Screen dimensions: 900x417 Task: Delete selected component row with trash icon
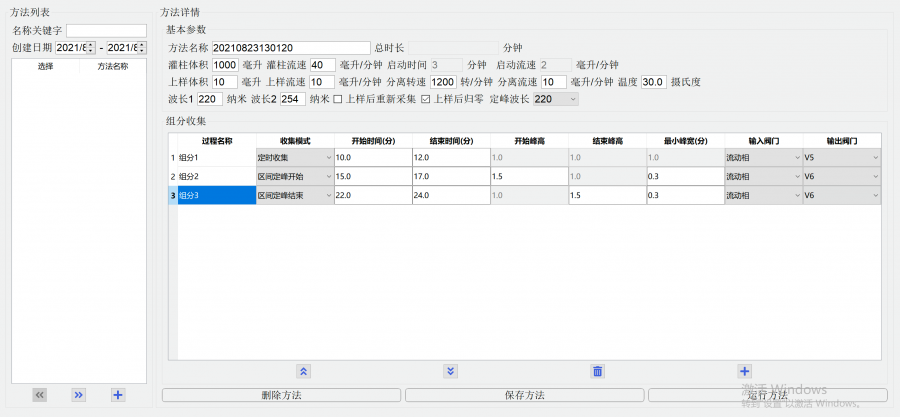pyautogui.click(x=597, y=371)
